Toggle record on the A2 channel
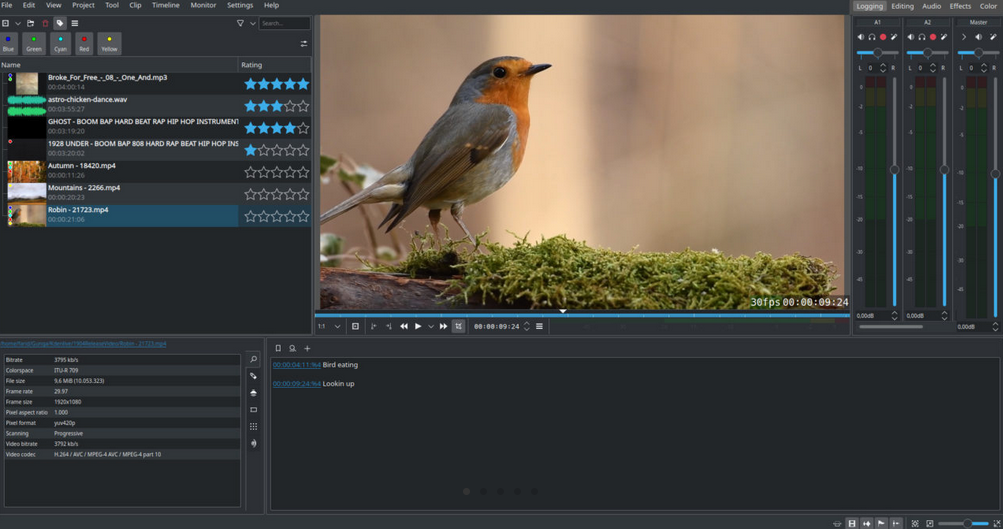1003x529 pixels. (933, 37)
